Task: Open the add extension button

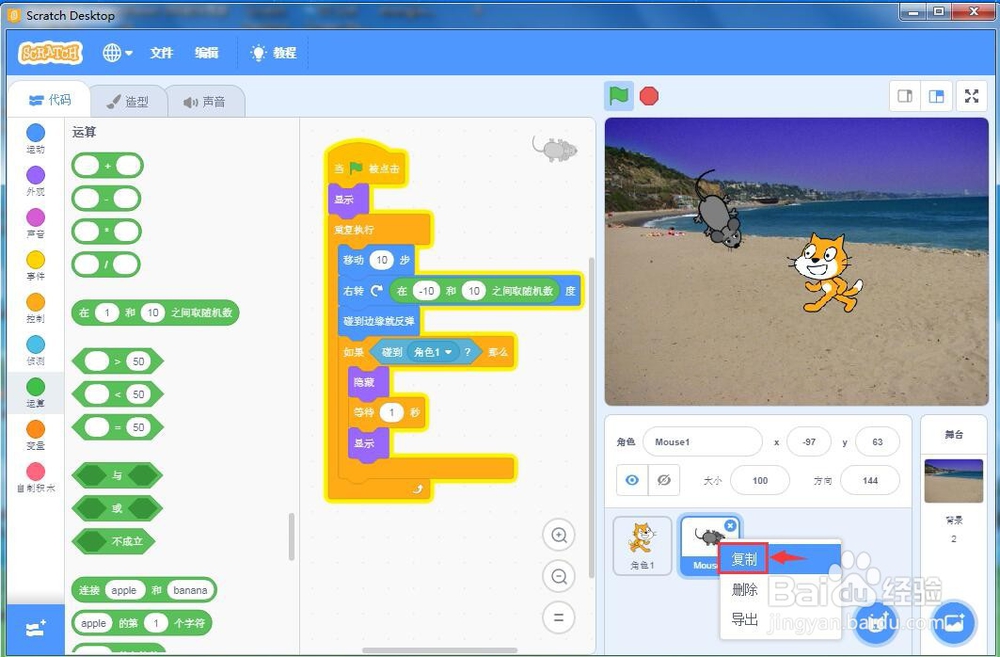Action: [36, 629]
